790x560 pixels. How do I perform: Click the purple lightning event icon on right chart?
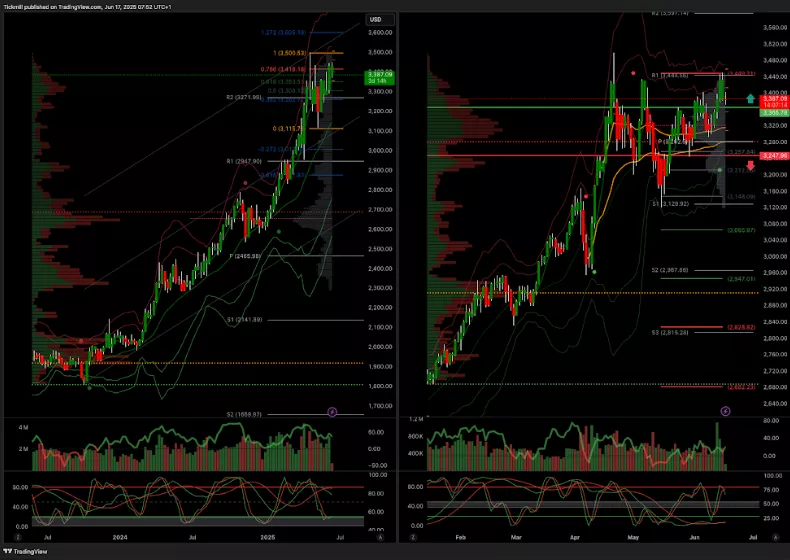726,411
